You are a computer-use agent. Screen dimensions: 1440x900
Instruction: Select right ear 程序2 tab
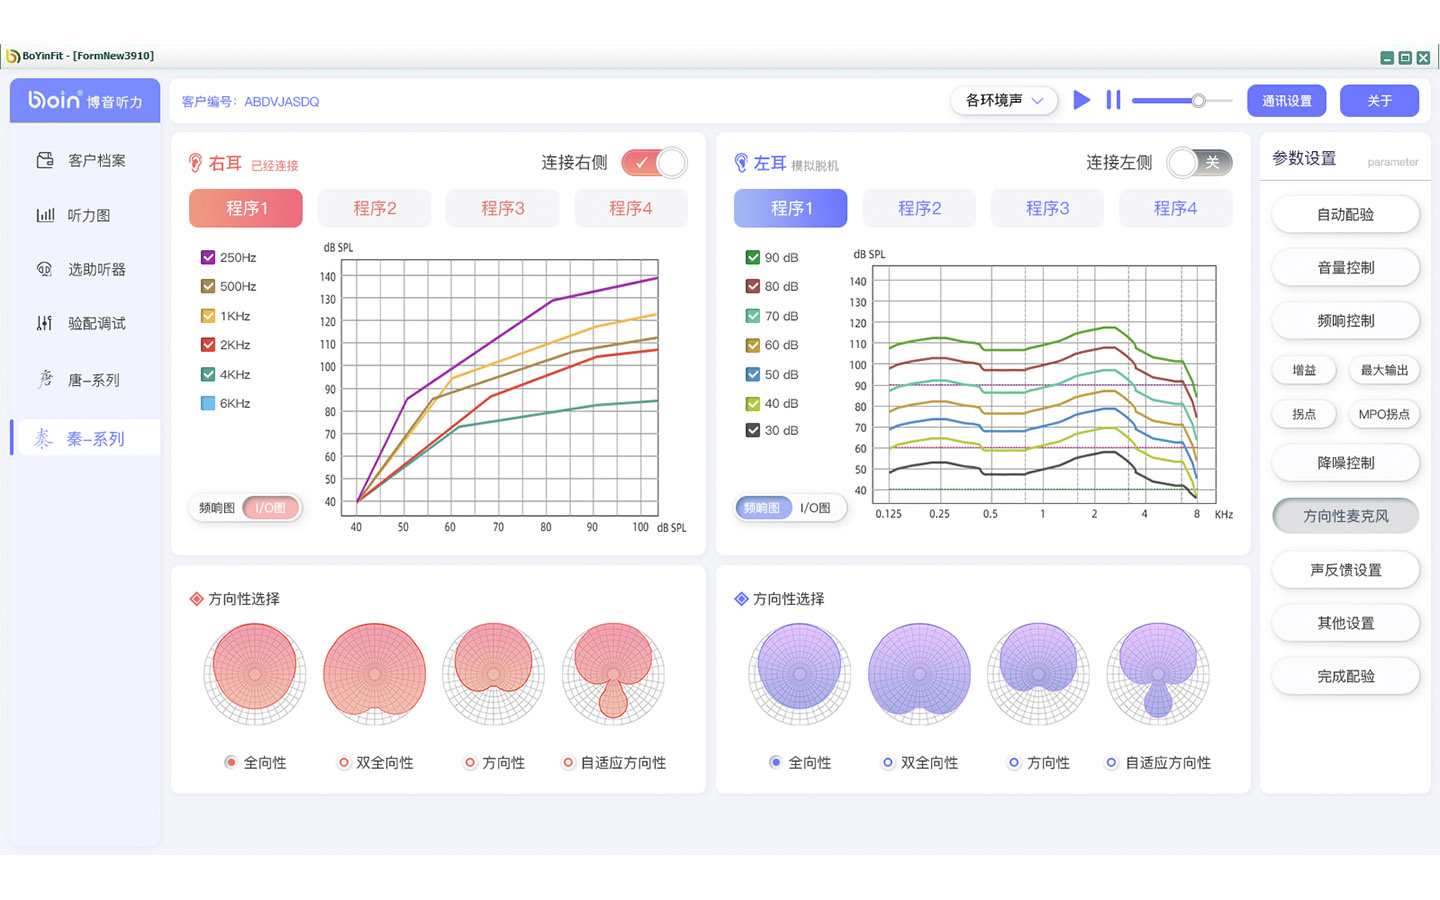(374, 208)
